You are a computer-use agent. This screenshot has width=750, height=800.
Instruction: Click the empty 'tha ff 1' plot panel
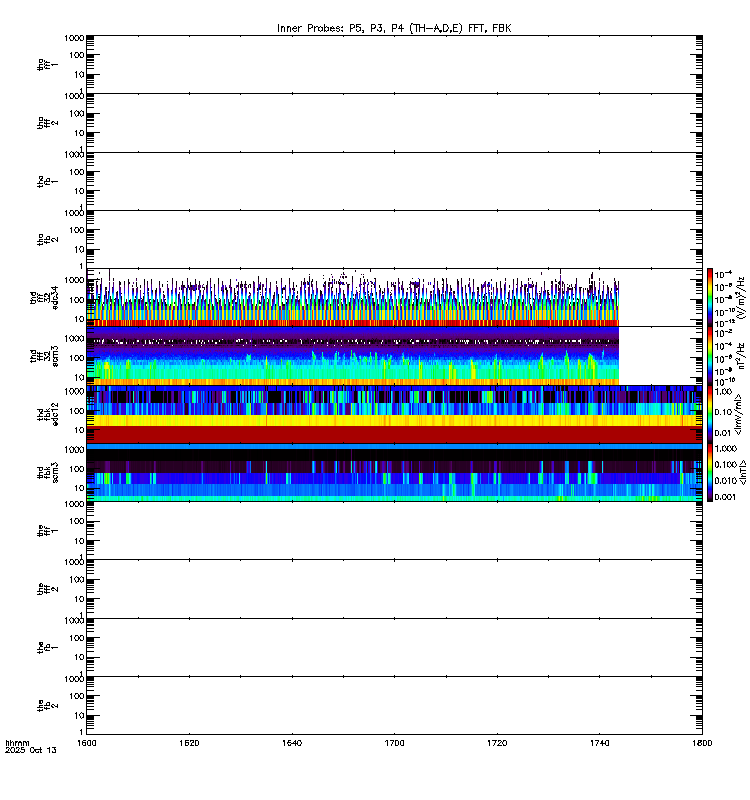pos(394,64)
